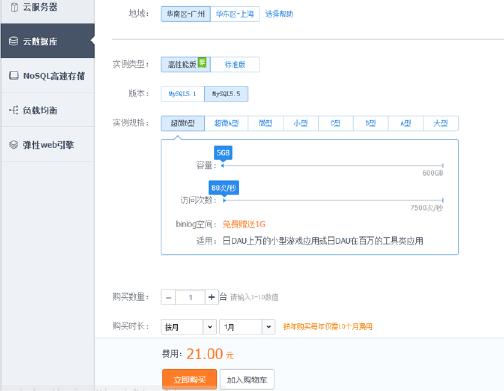Pick the 小型 instance spec
Screen dimensions: 504x391
coord(301,123)
